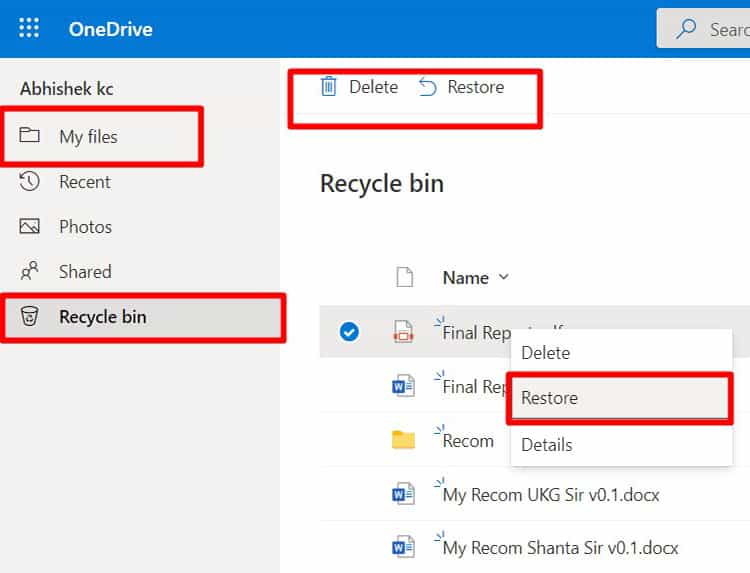This screenshot has height=573, width=750.
Task: Click the search magnifier icon
Action: tap(686, 29)
